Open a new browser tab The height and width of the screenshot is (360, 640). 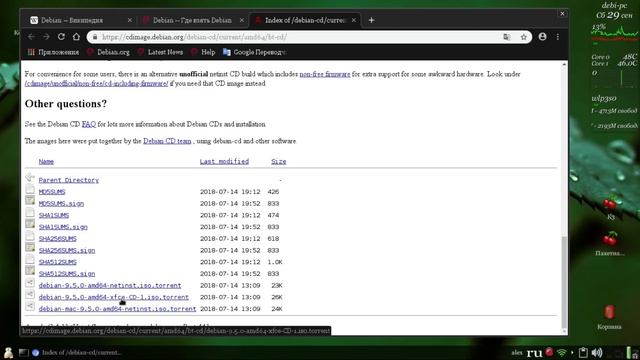coord(371,20)
